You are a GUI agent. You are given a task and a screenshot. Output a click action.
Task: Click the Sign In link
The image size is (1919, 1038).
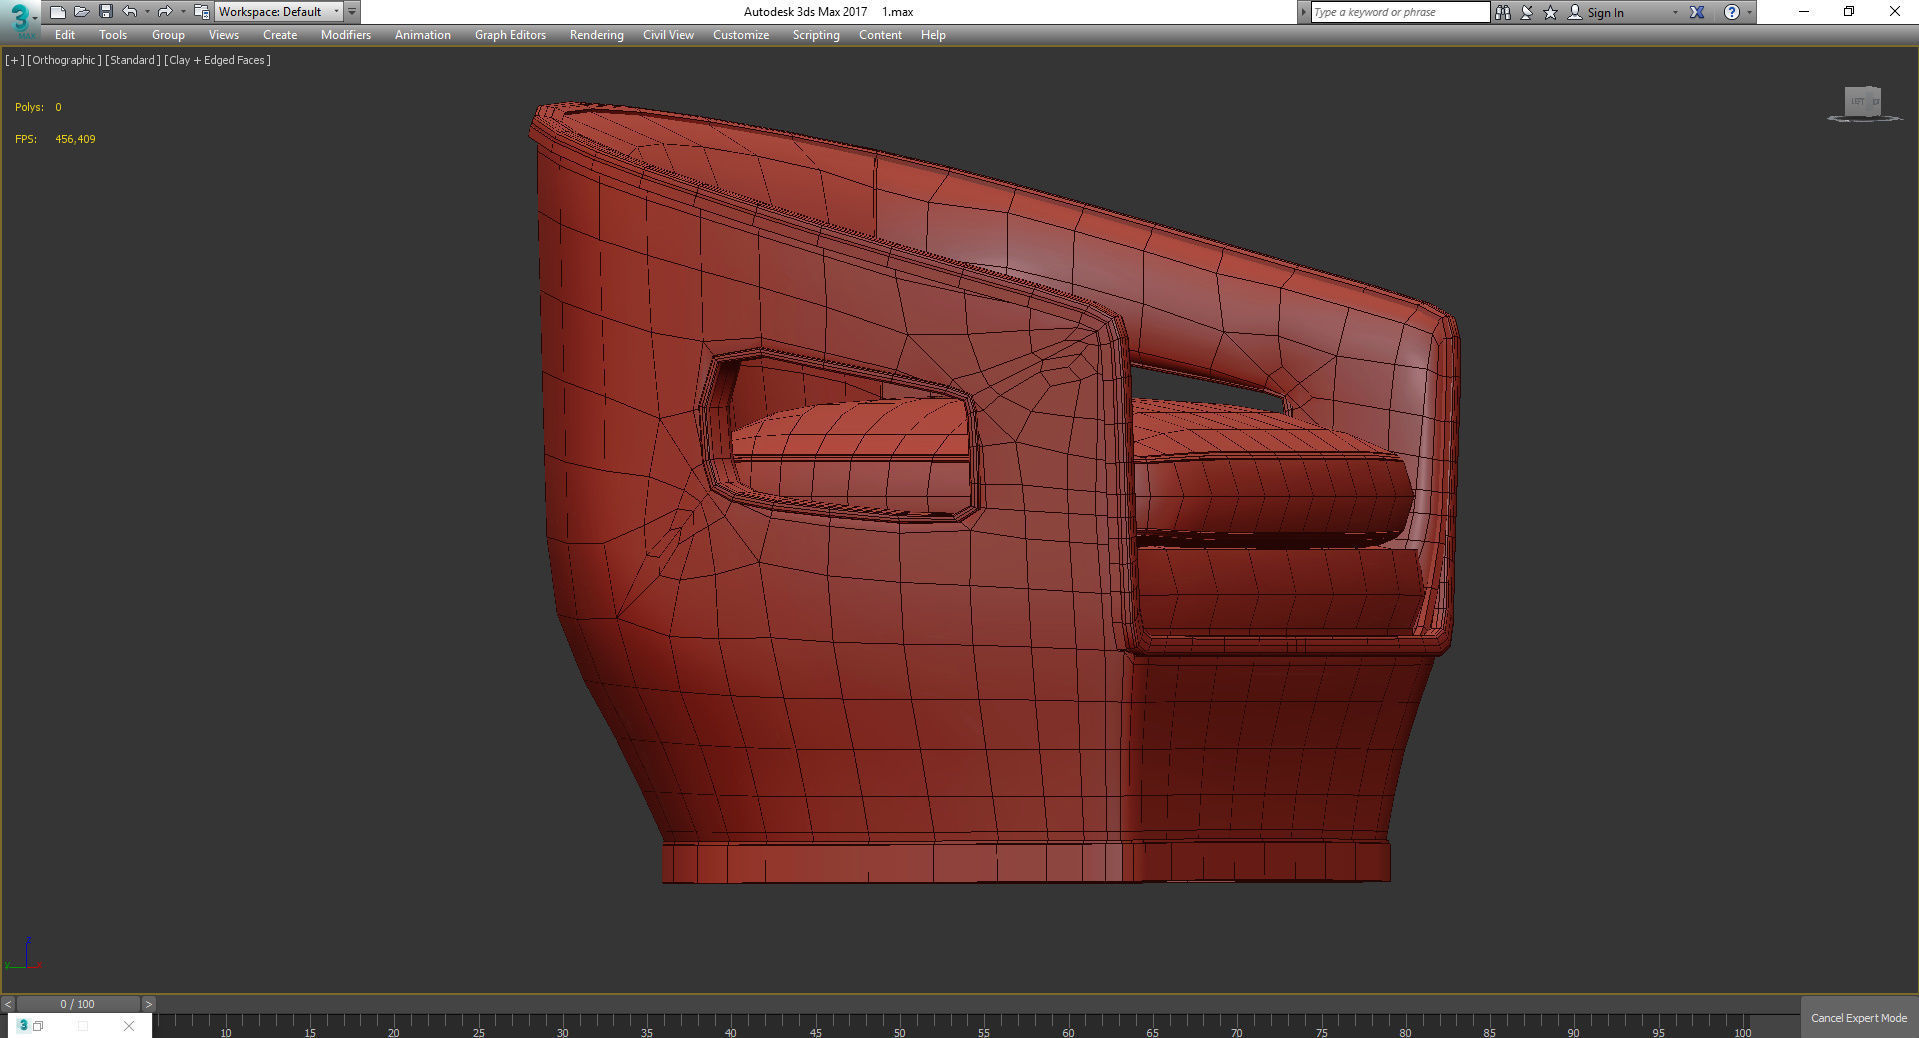point(1605,13)
